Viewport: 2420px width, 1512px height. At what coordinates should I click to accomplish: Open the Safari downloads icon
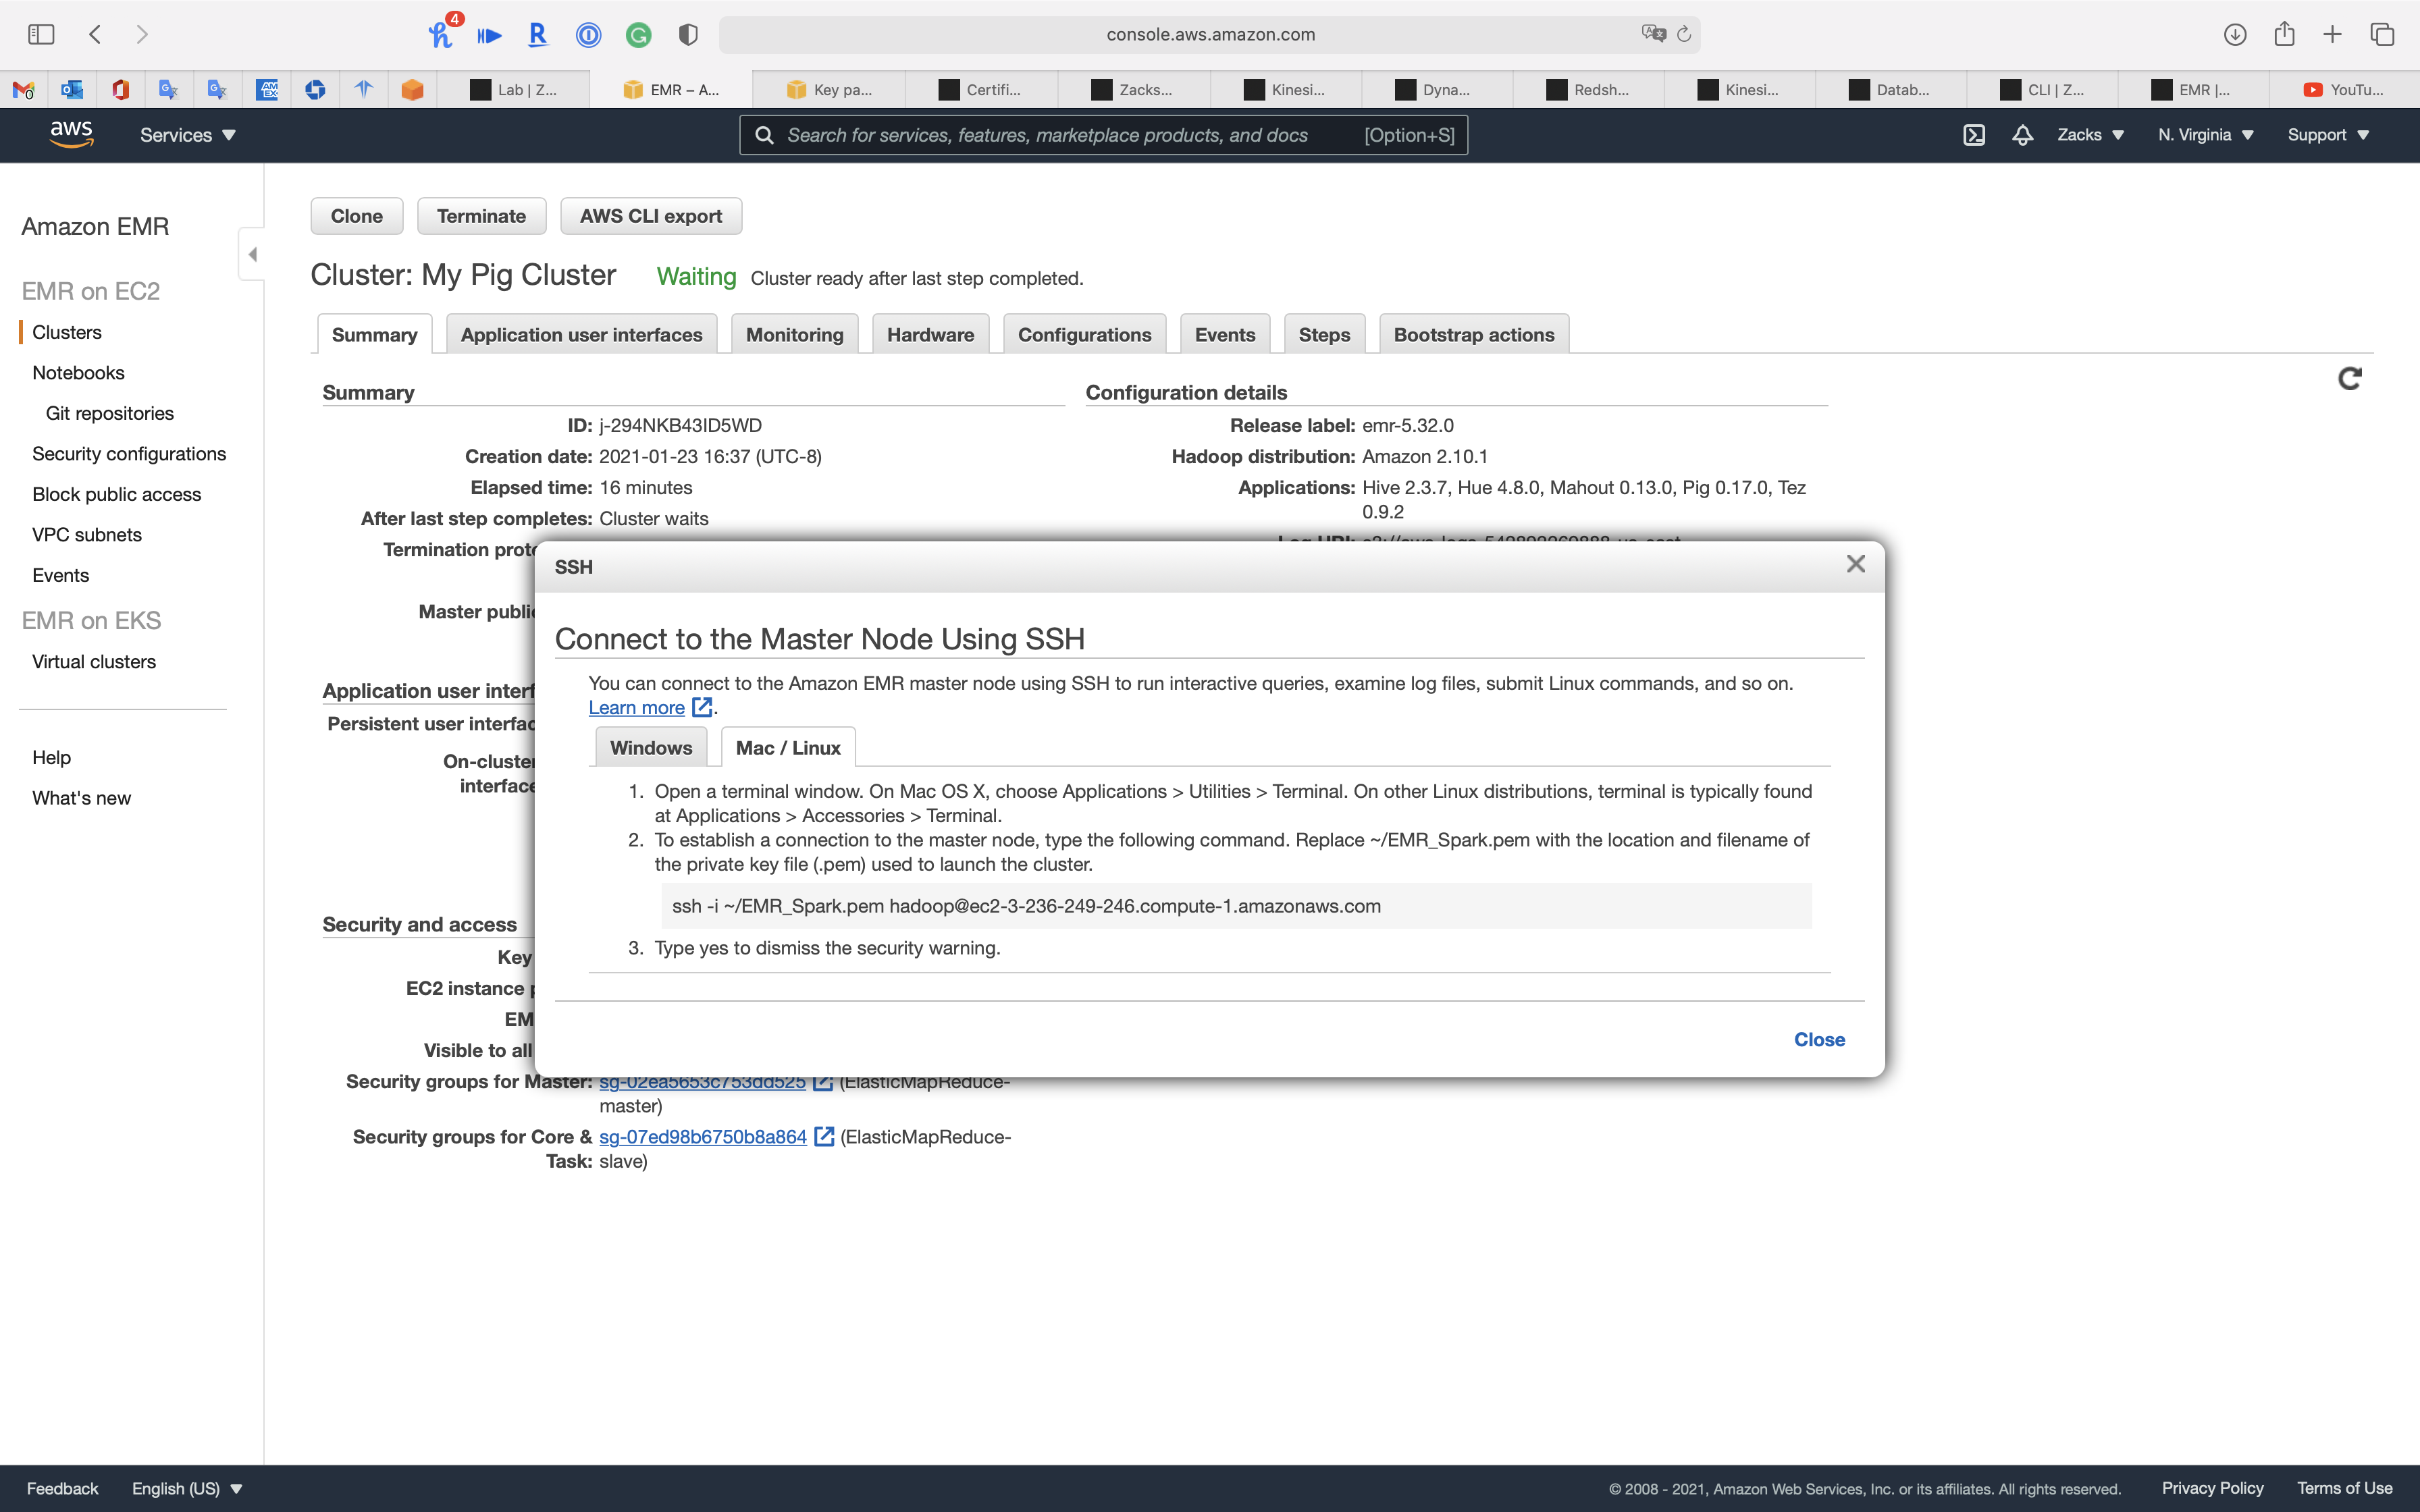[2235, 34]
